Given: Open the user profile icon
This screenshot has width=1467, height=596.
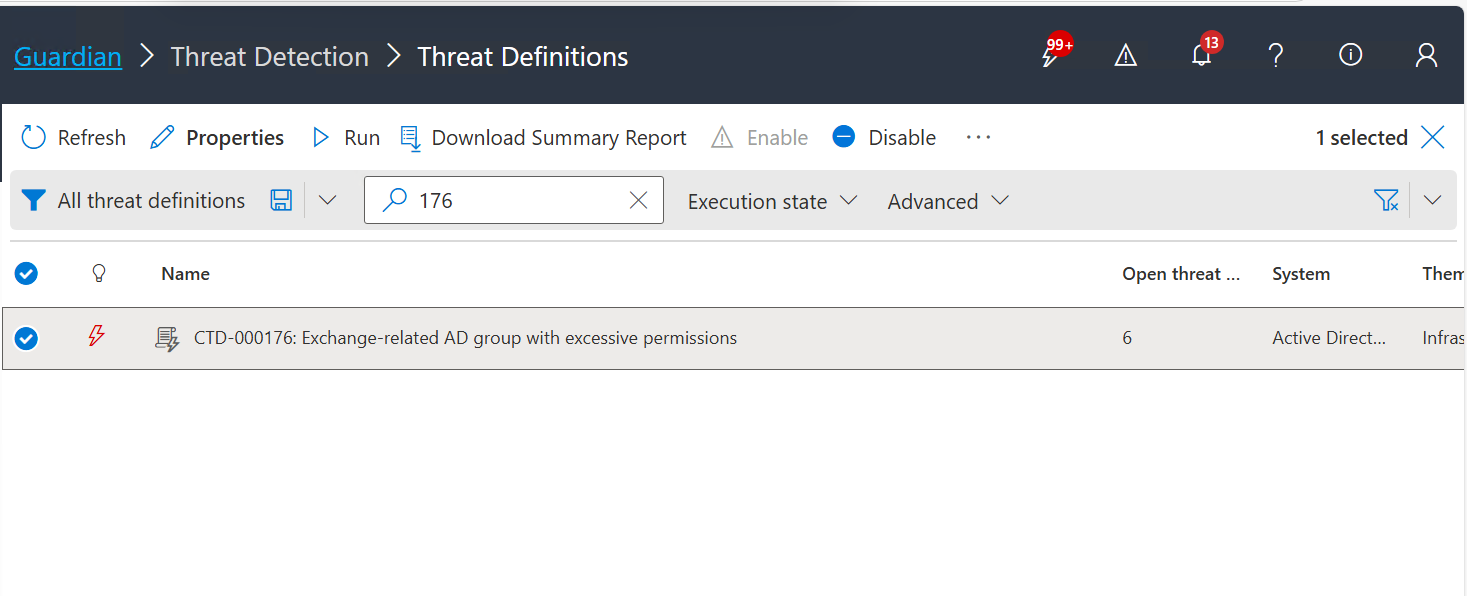Looking at the screenshot, I should (1426, 56).
